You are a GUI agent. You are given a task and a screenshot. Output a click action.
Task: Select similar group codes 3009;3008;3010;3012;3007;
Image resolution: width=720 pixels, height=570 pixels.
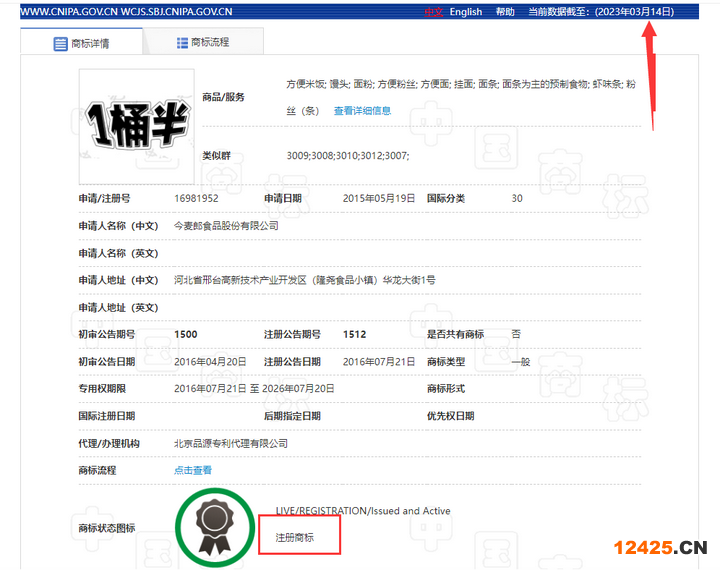[x=348, y=156]
